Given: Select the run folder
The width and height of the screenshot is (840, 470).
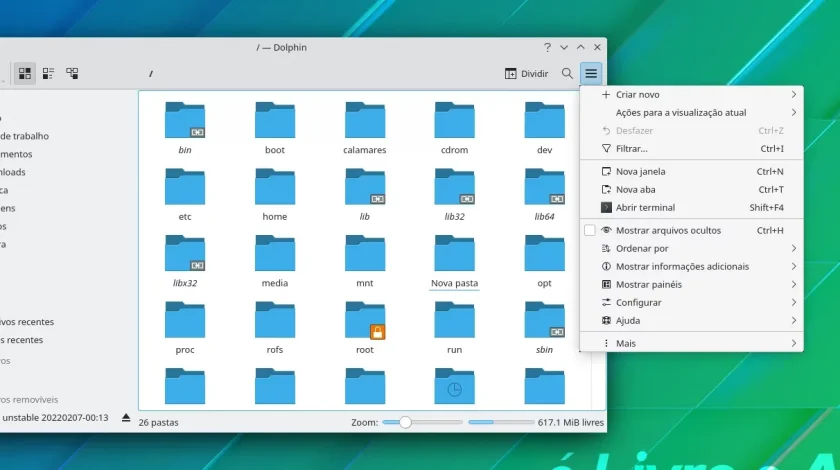Looking at the screenshot, I should pyautogui.click(x=454, y=327).
